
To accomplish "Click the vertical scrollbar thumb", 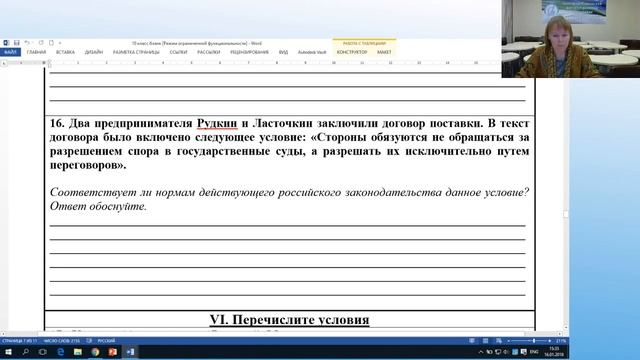I will tap(566, 214).
